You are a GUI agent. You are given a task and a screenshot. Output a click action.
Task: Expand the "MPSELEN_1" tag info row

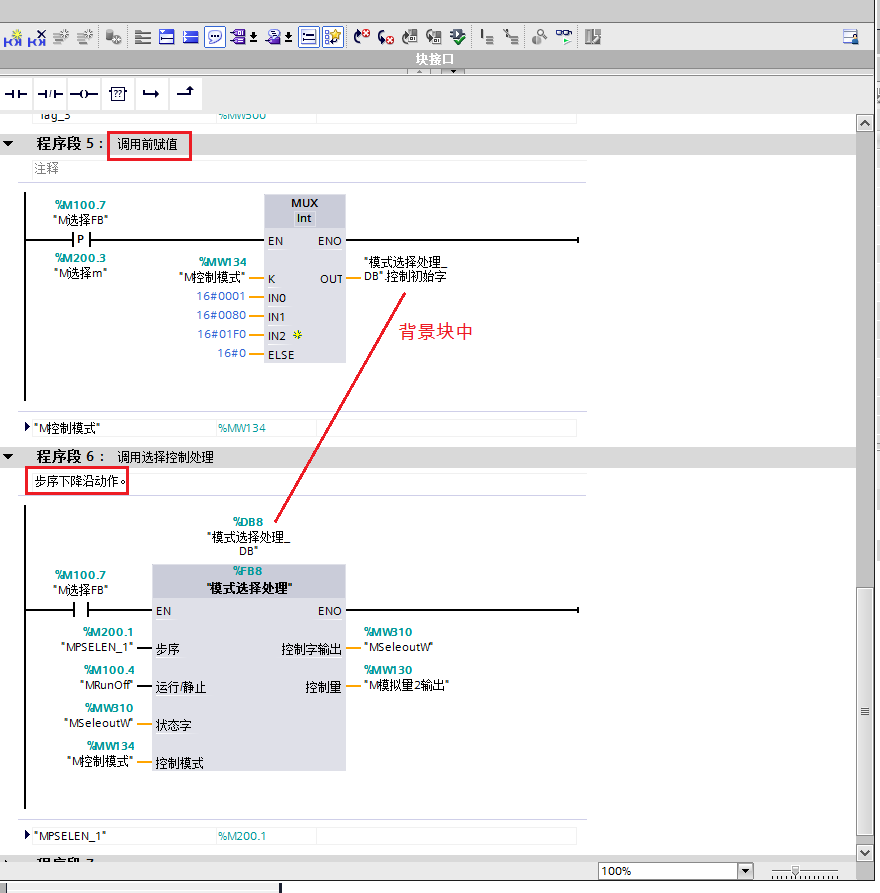[x=27, y=834]
